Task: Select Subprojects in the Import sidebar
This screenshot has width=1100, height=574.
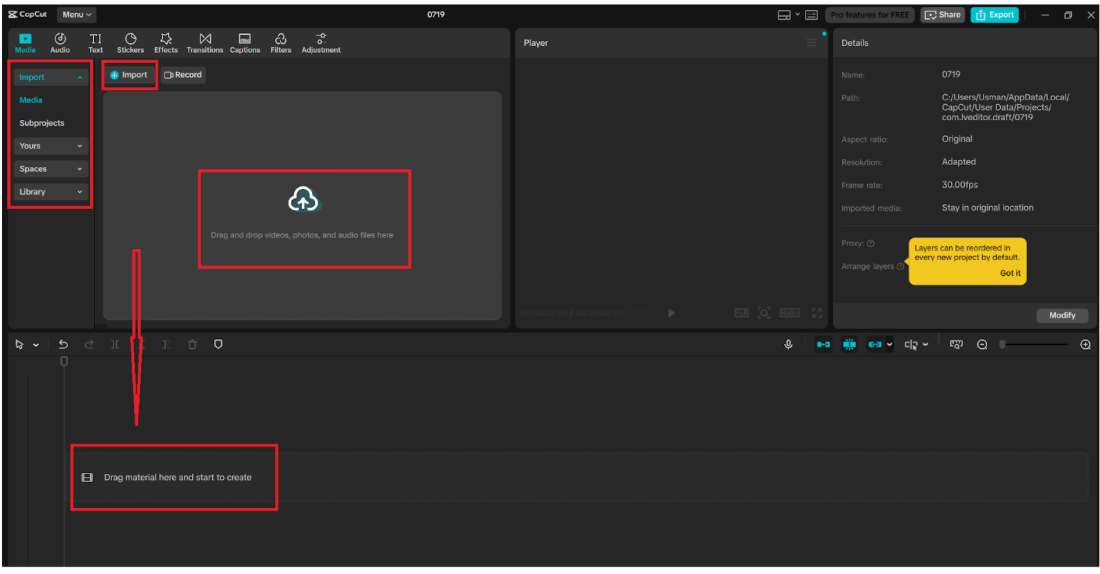Action: point(42,123)
